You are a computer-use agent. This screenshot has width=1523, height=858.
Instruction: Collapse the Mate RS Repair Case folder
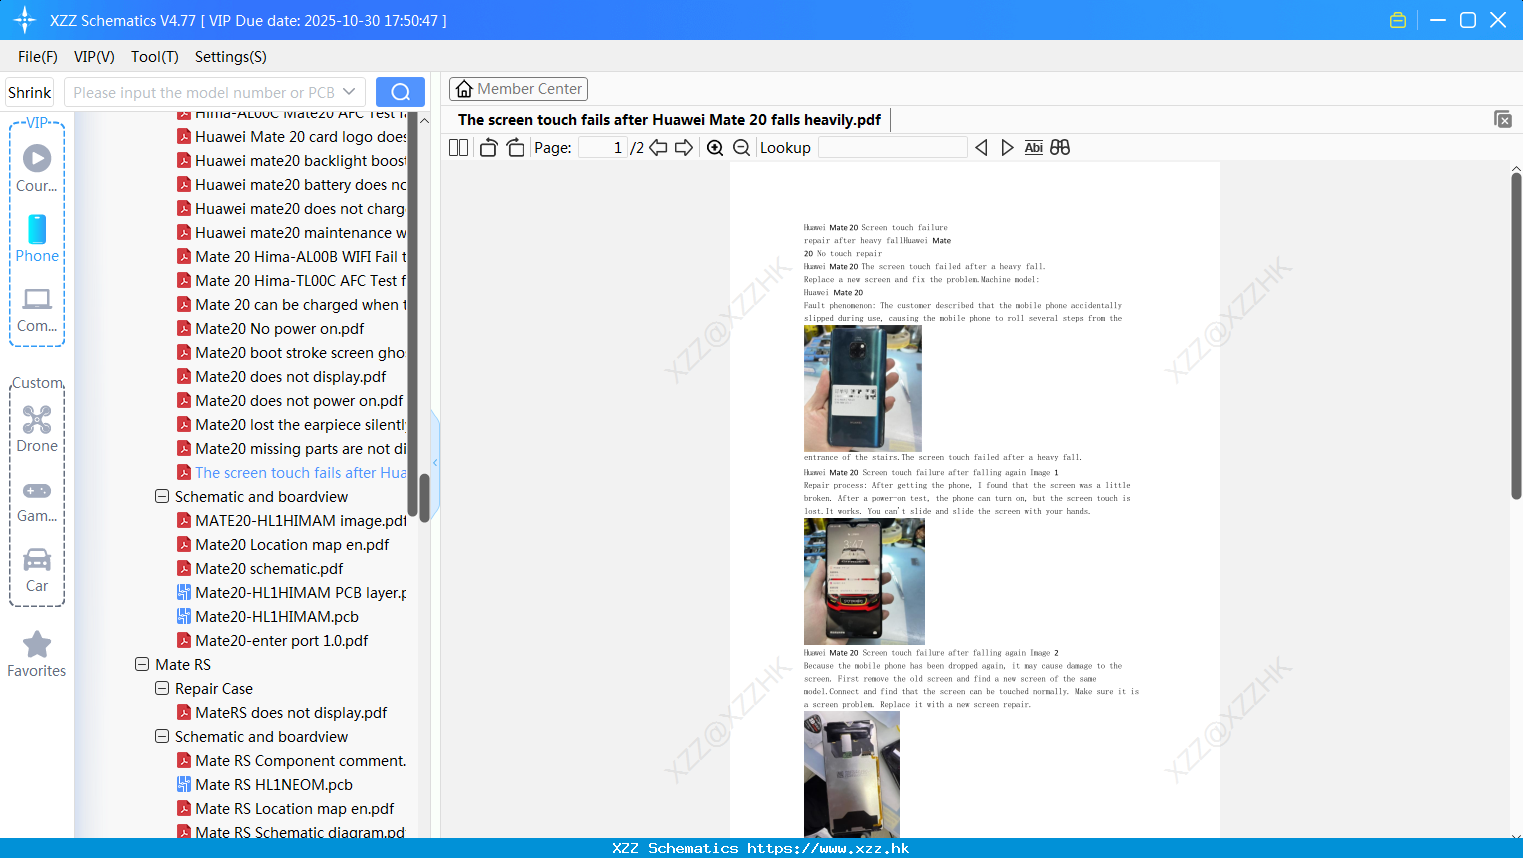click(162, 688)
